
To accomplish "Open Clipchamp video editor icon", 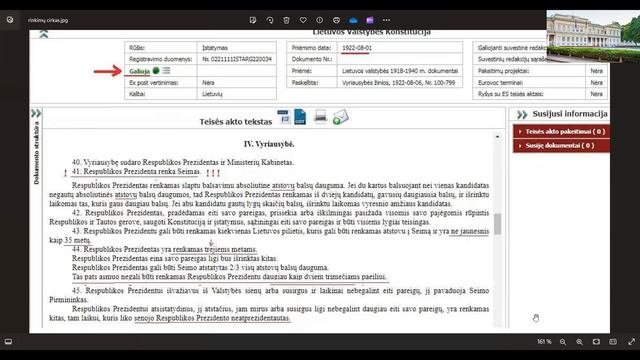I will click(370, 20).
